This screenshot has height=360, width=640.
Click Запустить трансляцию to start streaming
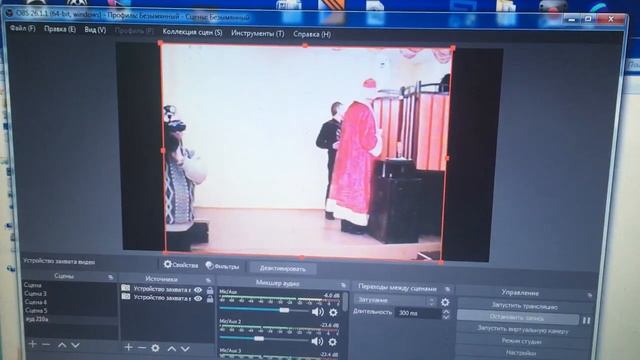tap(524, 306)
